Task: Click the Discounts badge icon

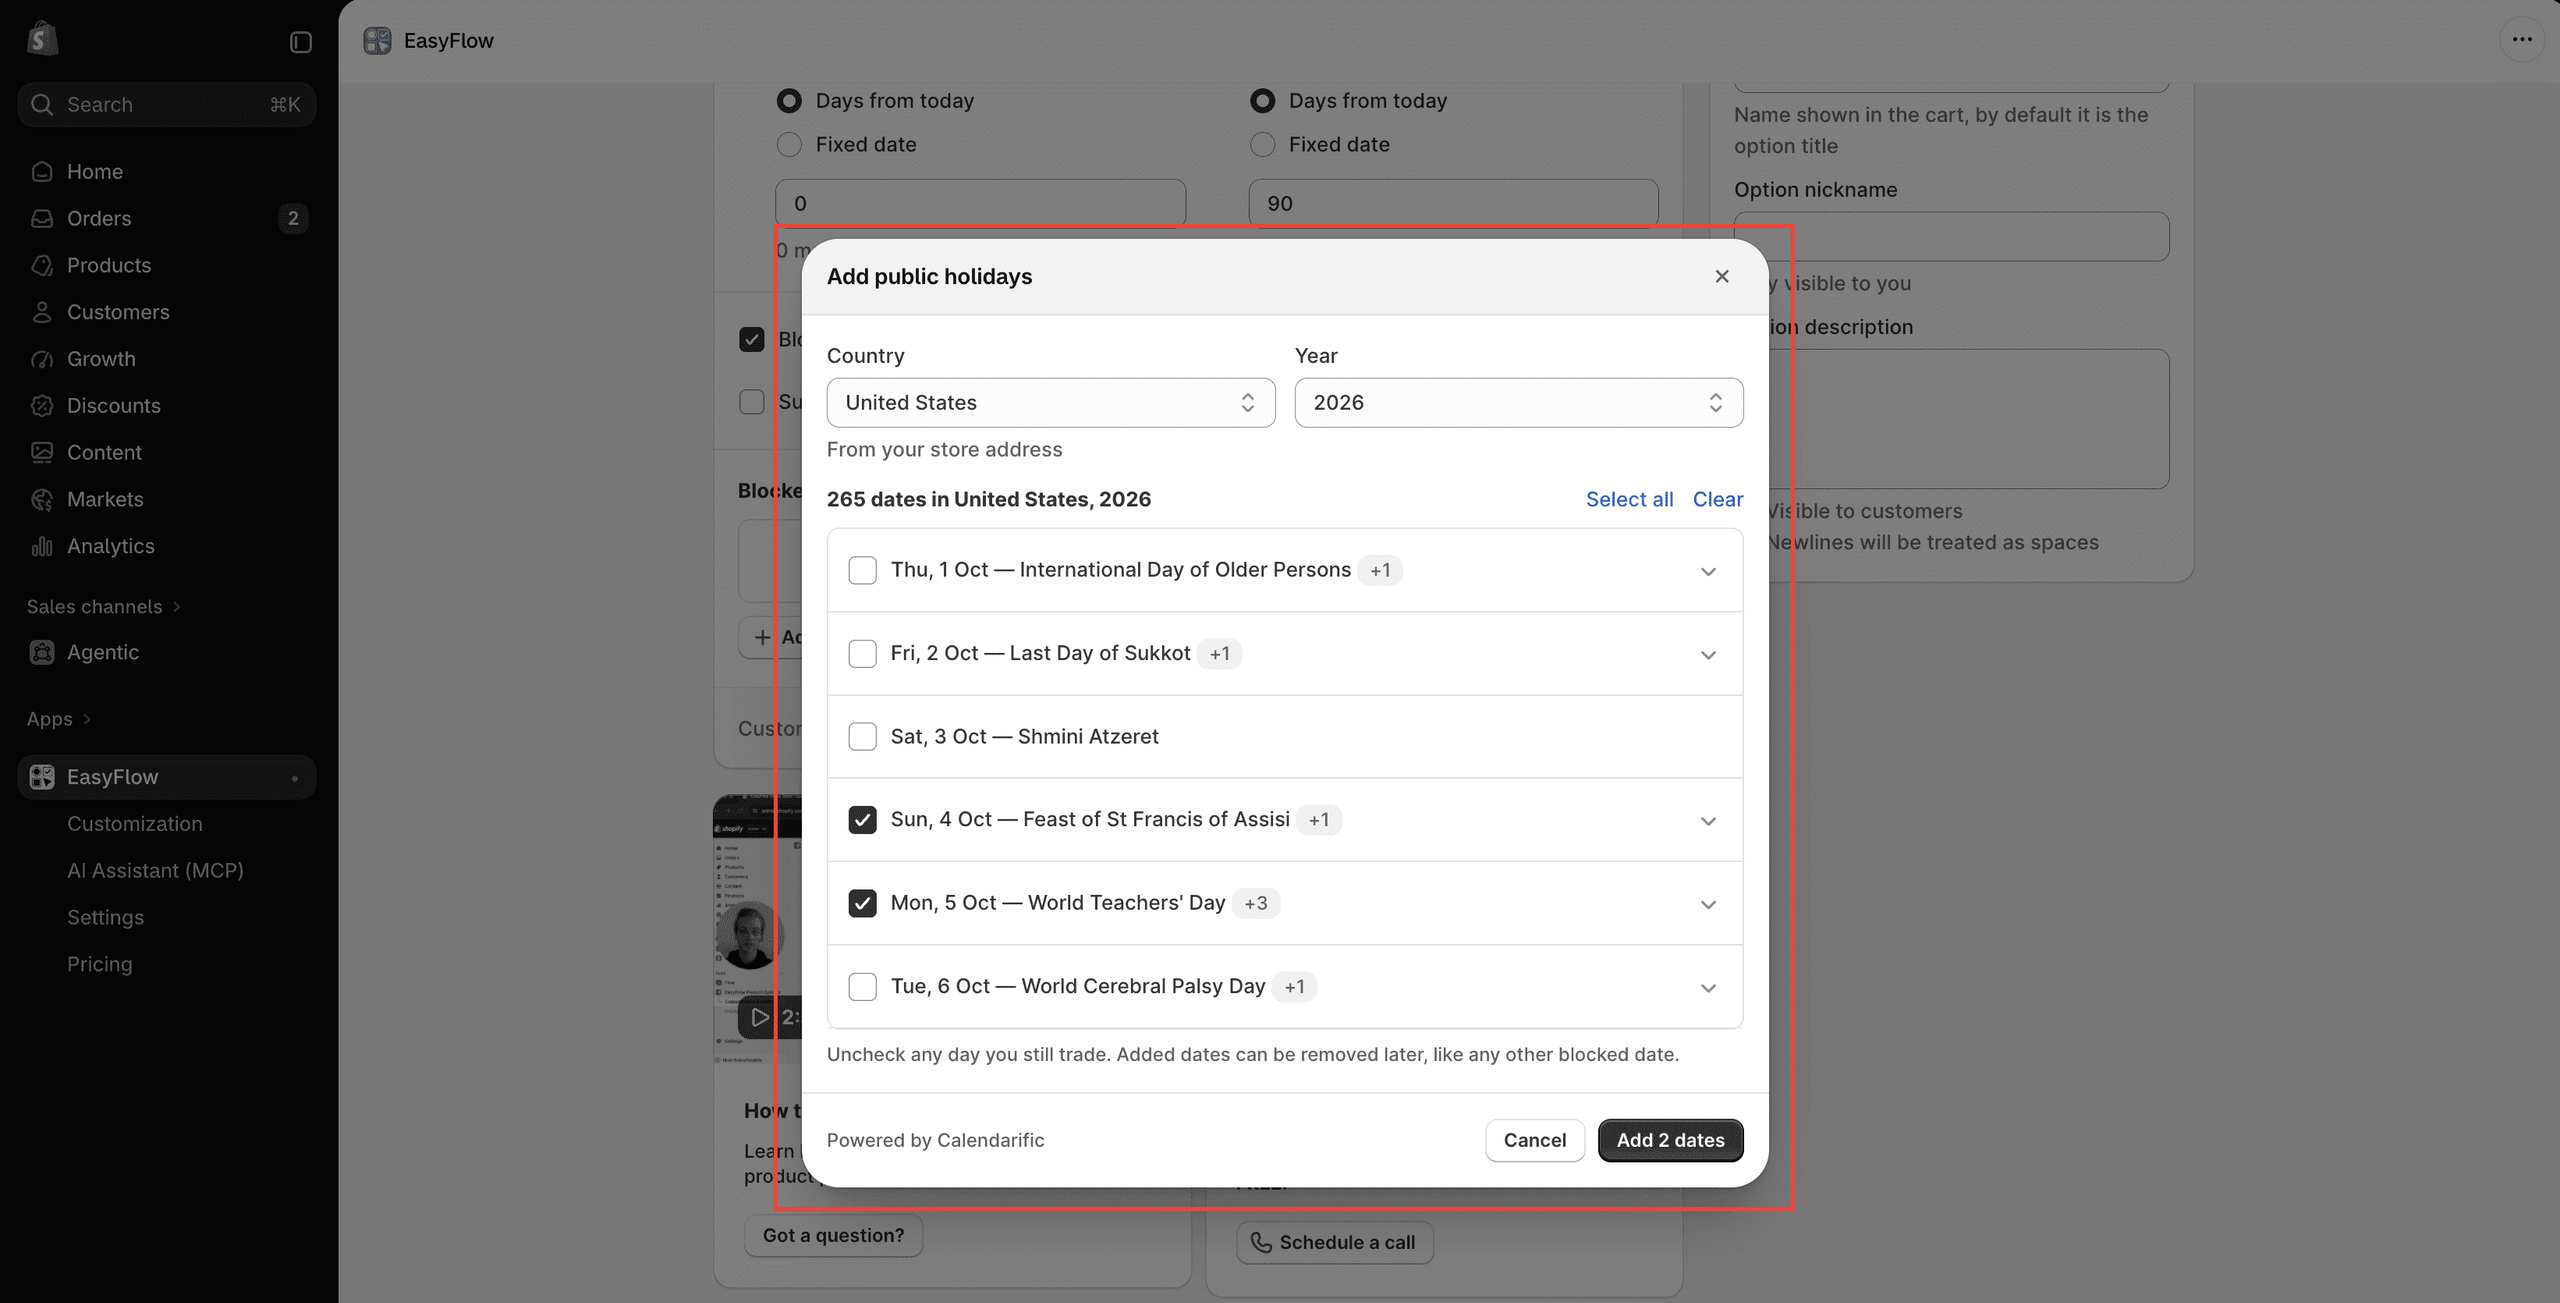Action: (41, 405)
